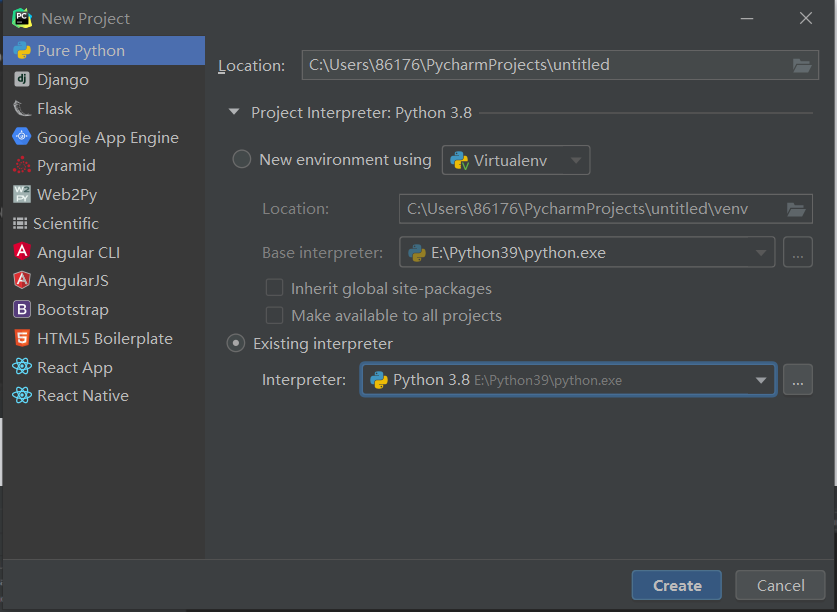837x612 pixels.
Task: Click the Django project type icon
Action: pyautogui.click(x=21, y=79)
